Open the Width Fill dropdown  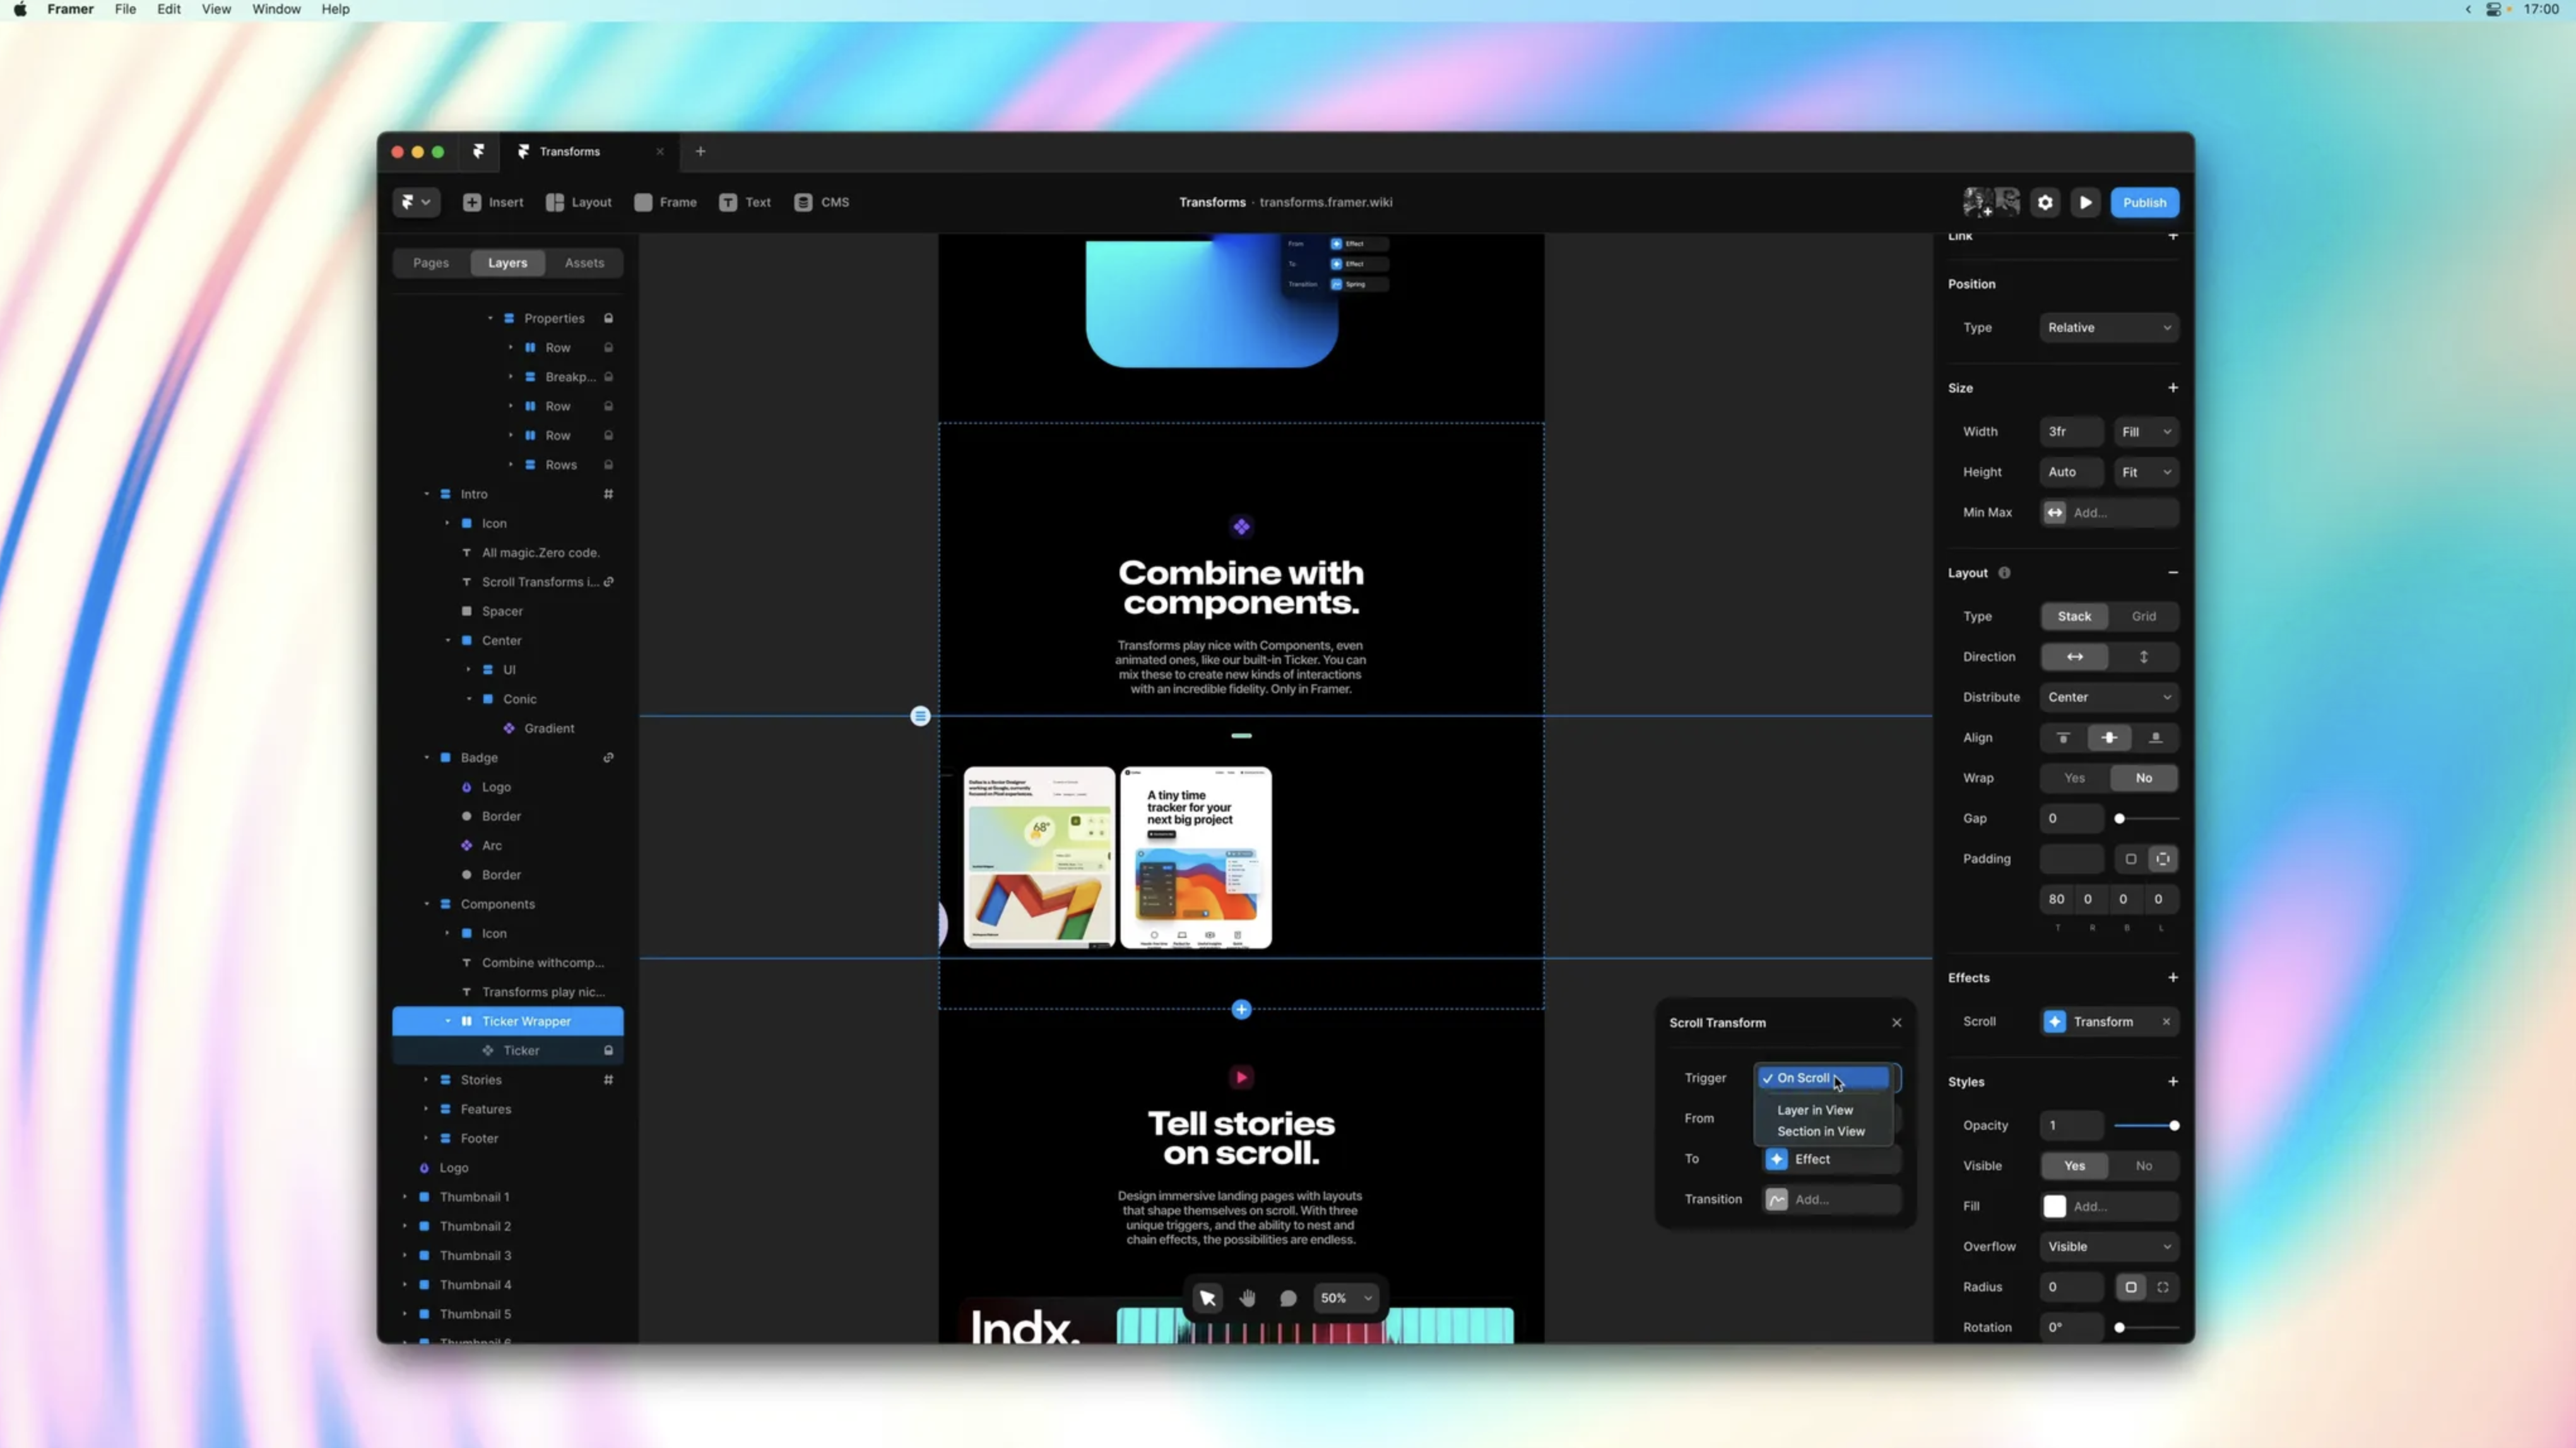2145,432
